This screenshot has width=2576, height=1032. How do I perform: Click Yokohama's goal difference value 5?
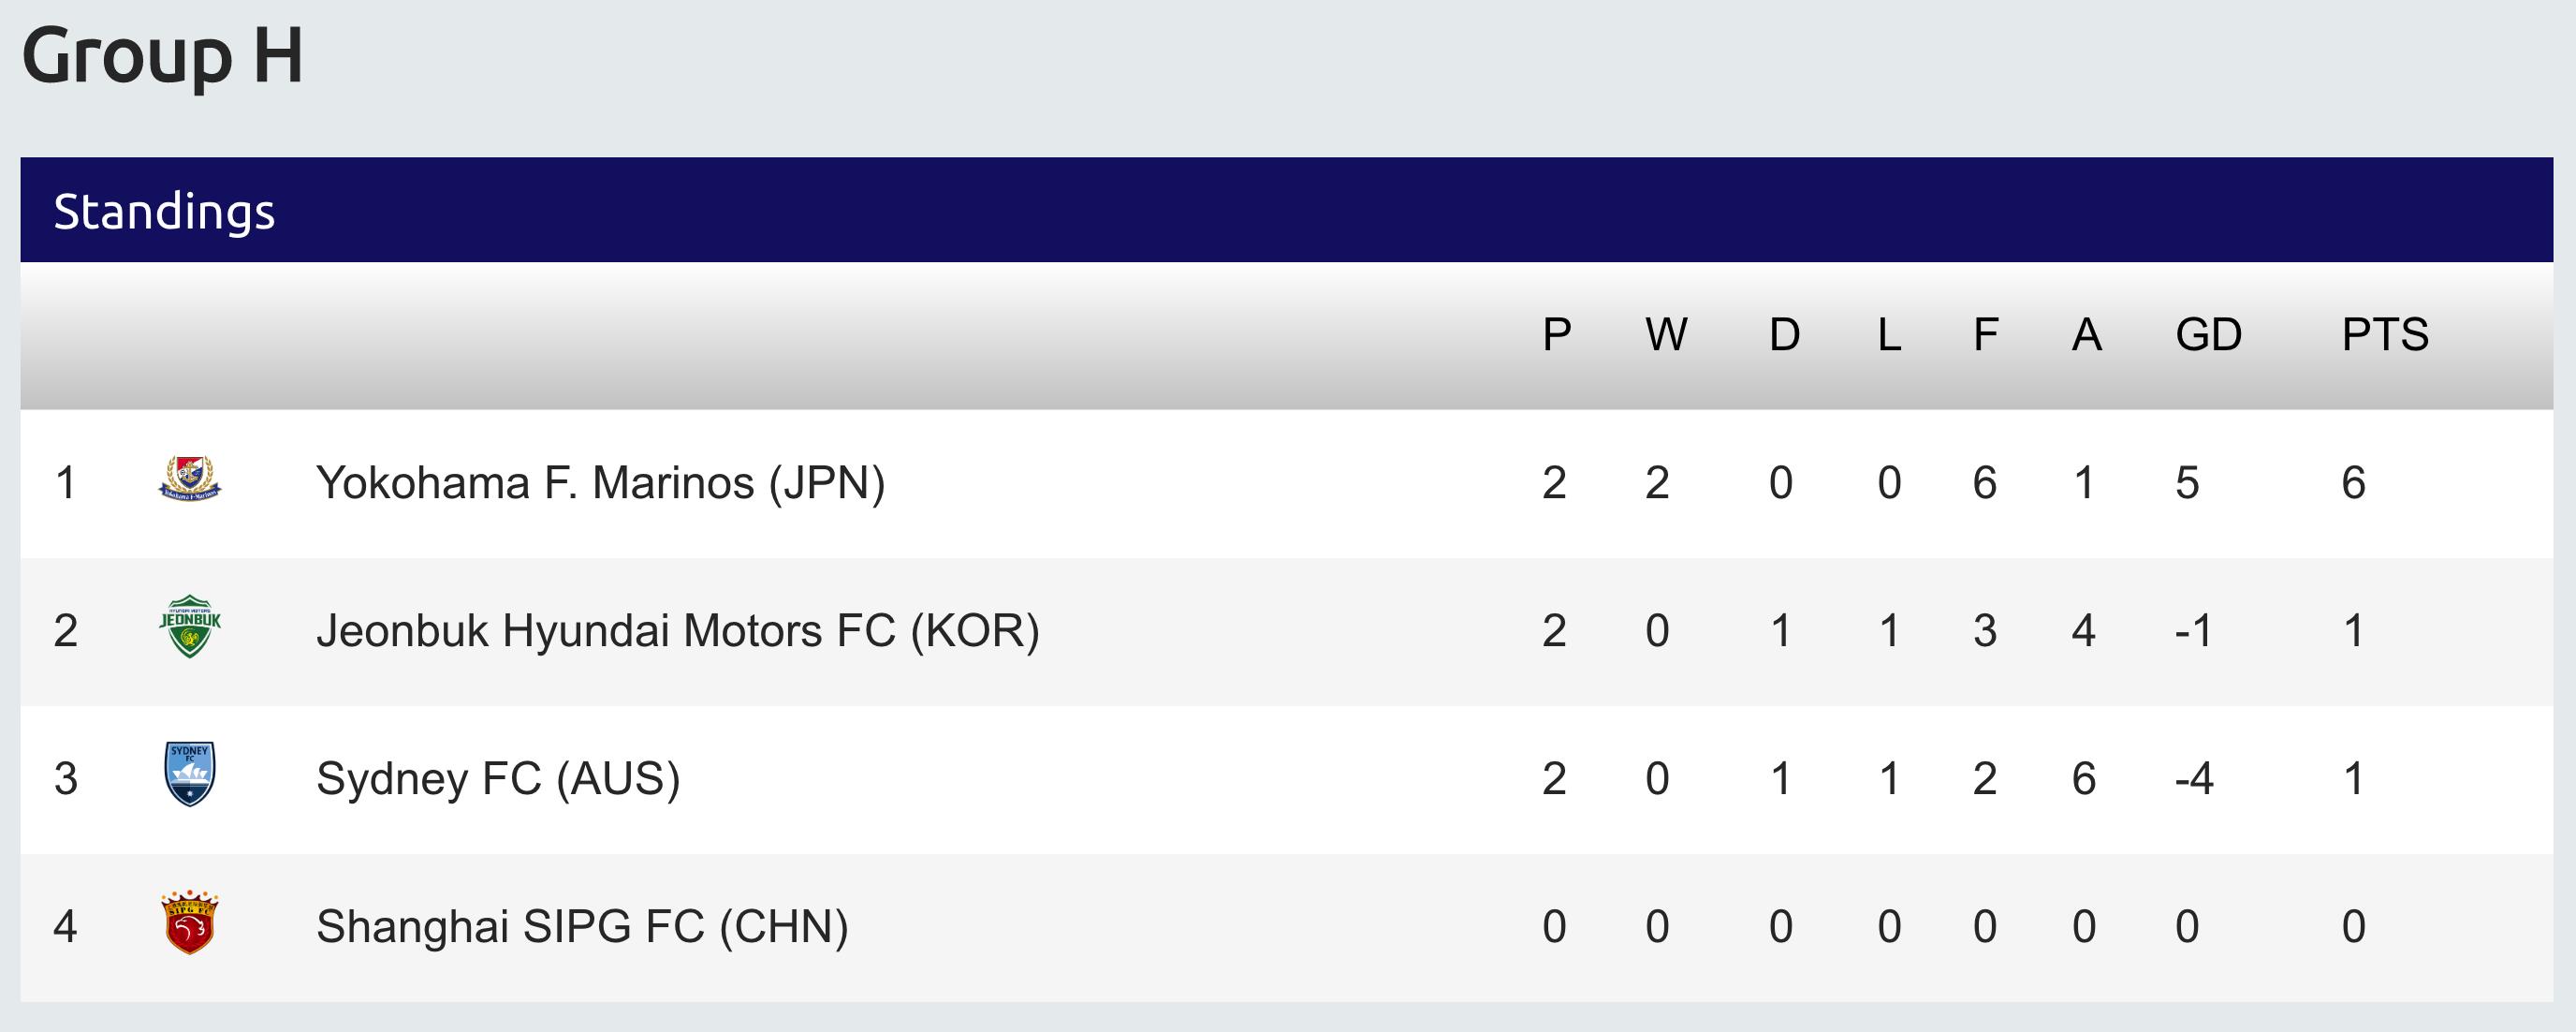pyautogui.click(x=2187, y=483)
